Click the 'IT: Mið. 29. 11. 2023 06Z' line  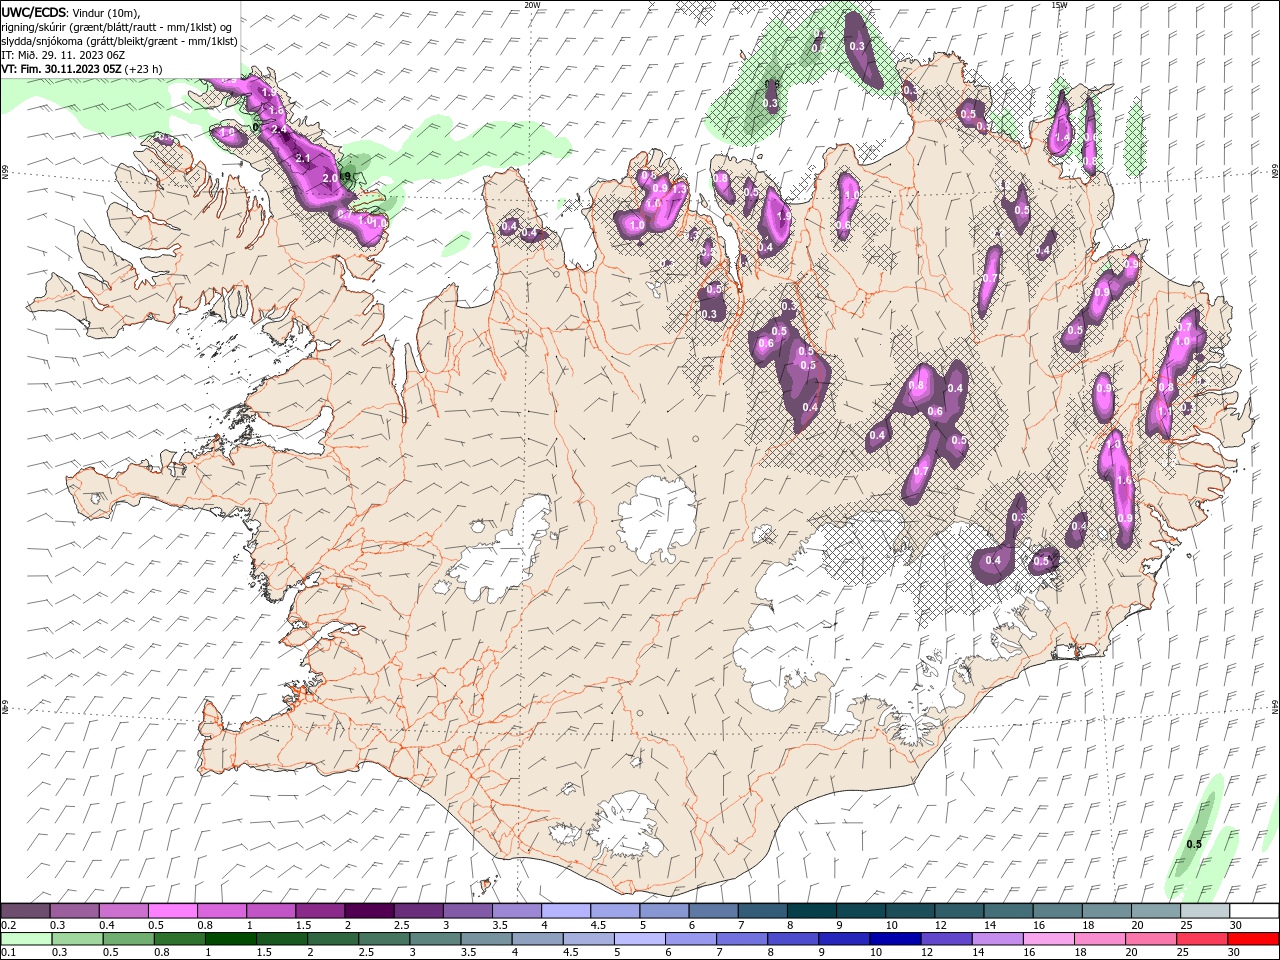tap(64, 55)
